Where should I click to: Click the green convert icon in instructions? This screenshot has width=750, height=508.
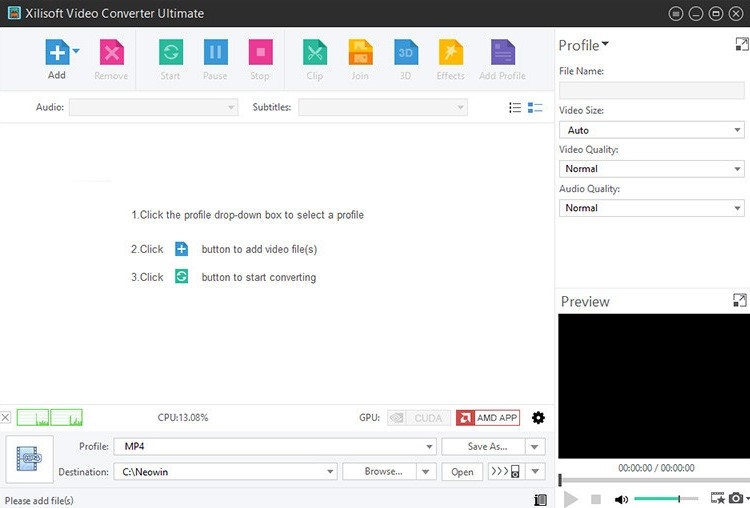[x=181, y=276]
